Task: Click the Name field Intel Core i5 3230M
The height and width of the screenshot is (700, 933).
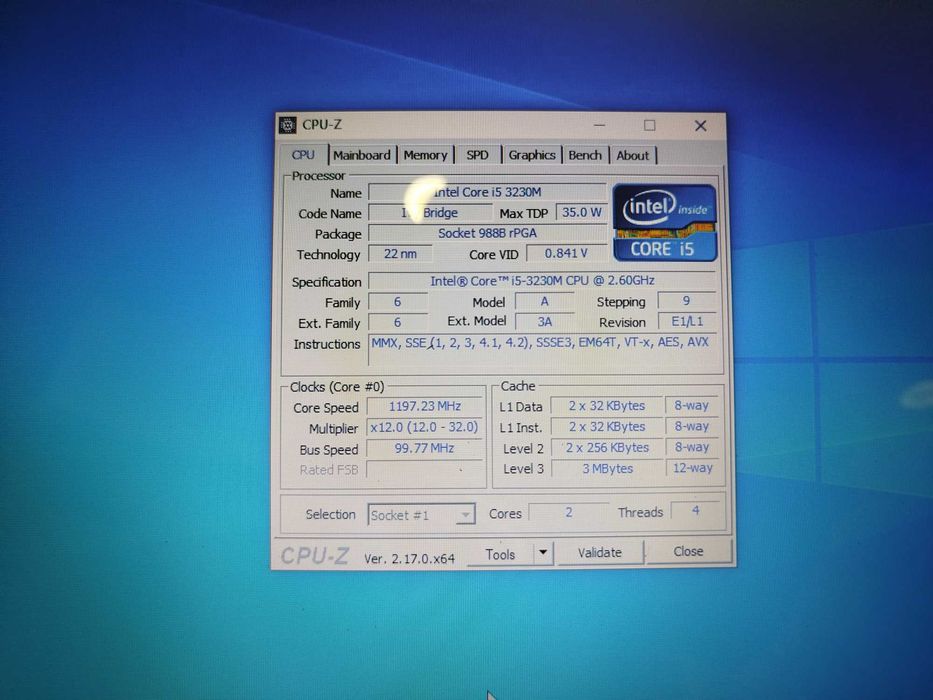Action: [487, 192]
